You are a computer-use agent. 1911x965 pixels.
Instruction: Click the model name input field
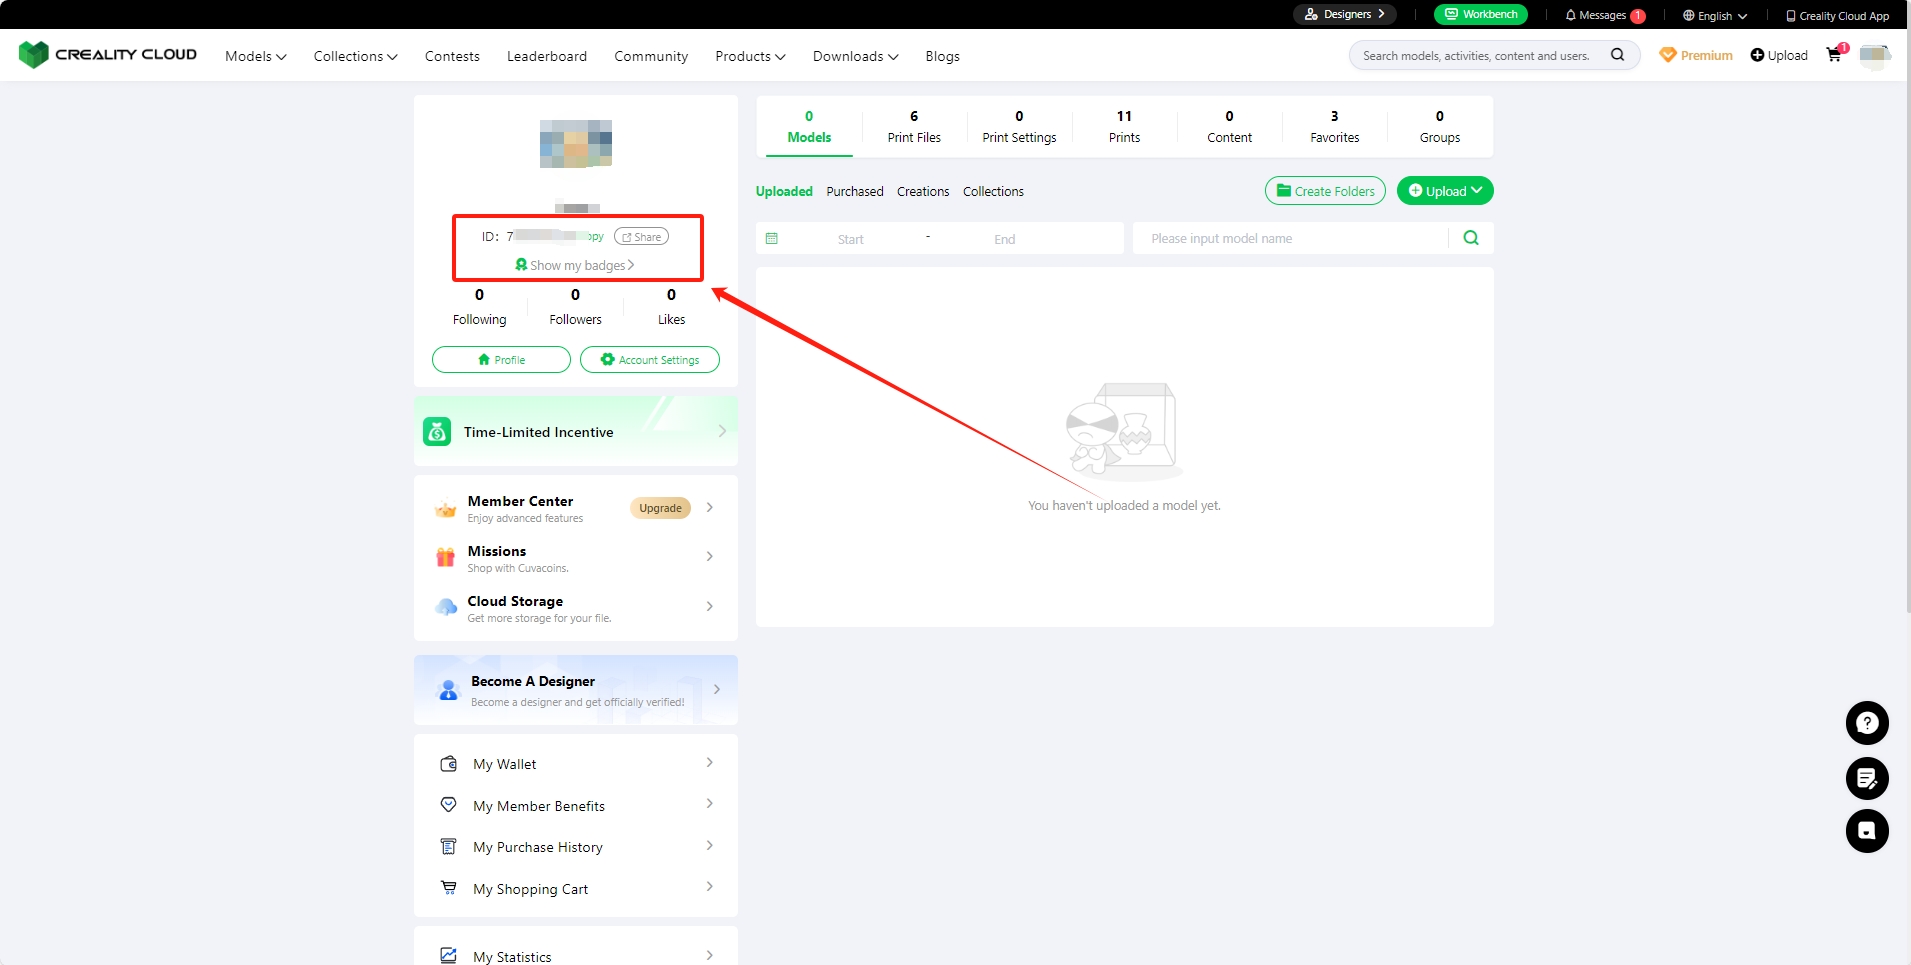point(1290,239)
